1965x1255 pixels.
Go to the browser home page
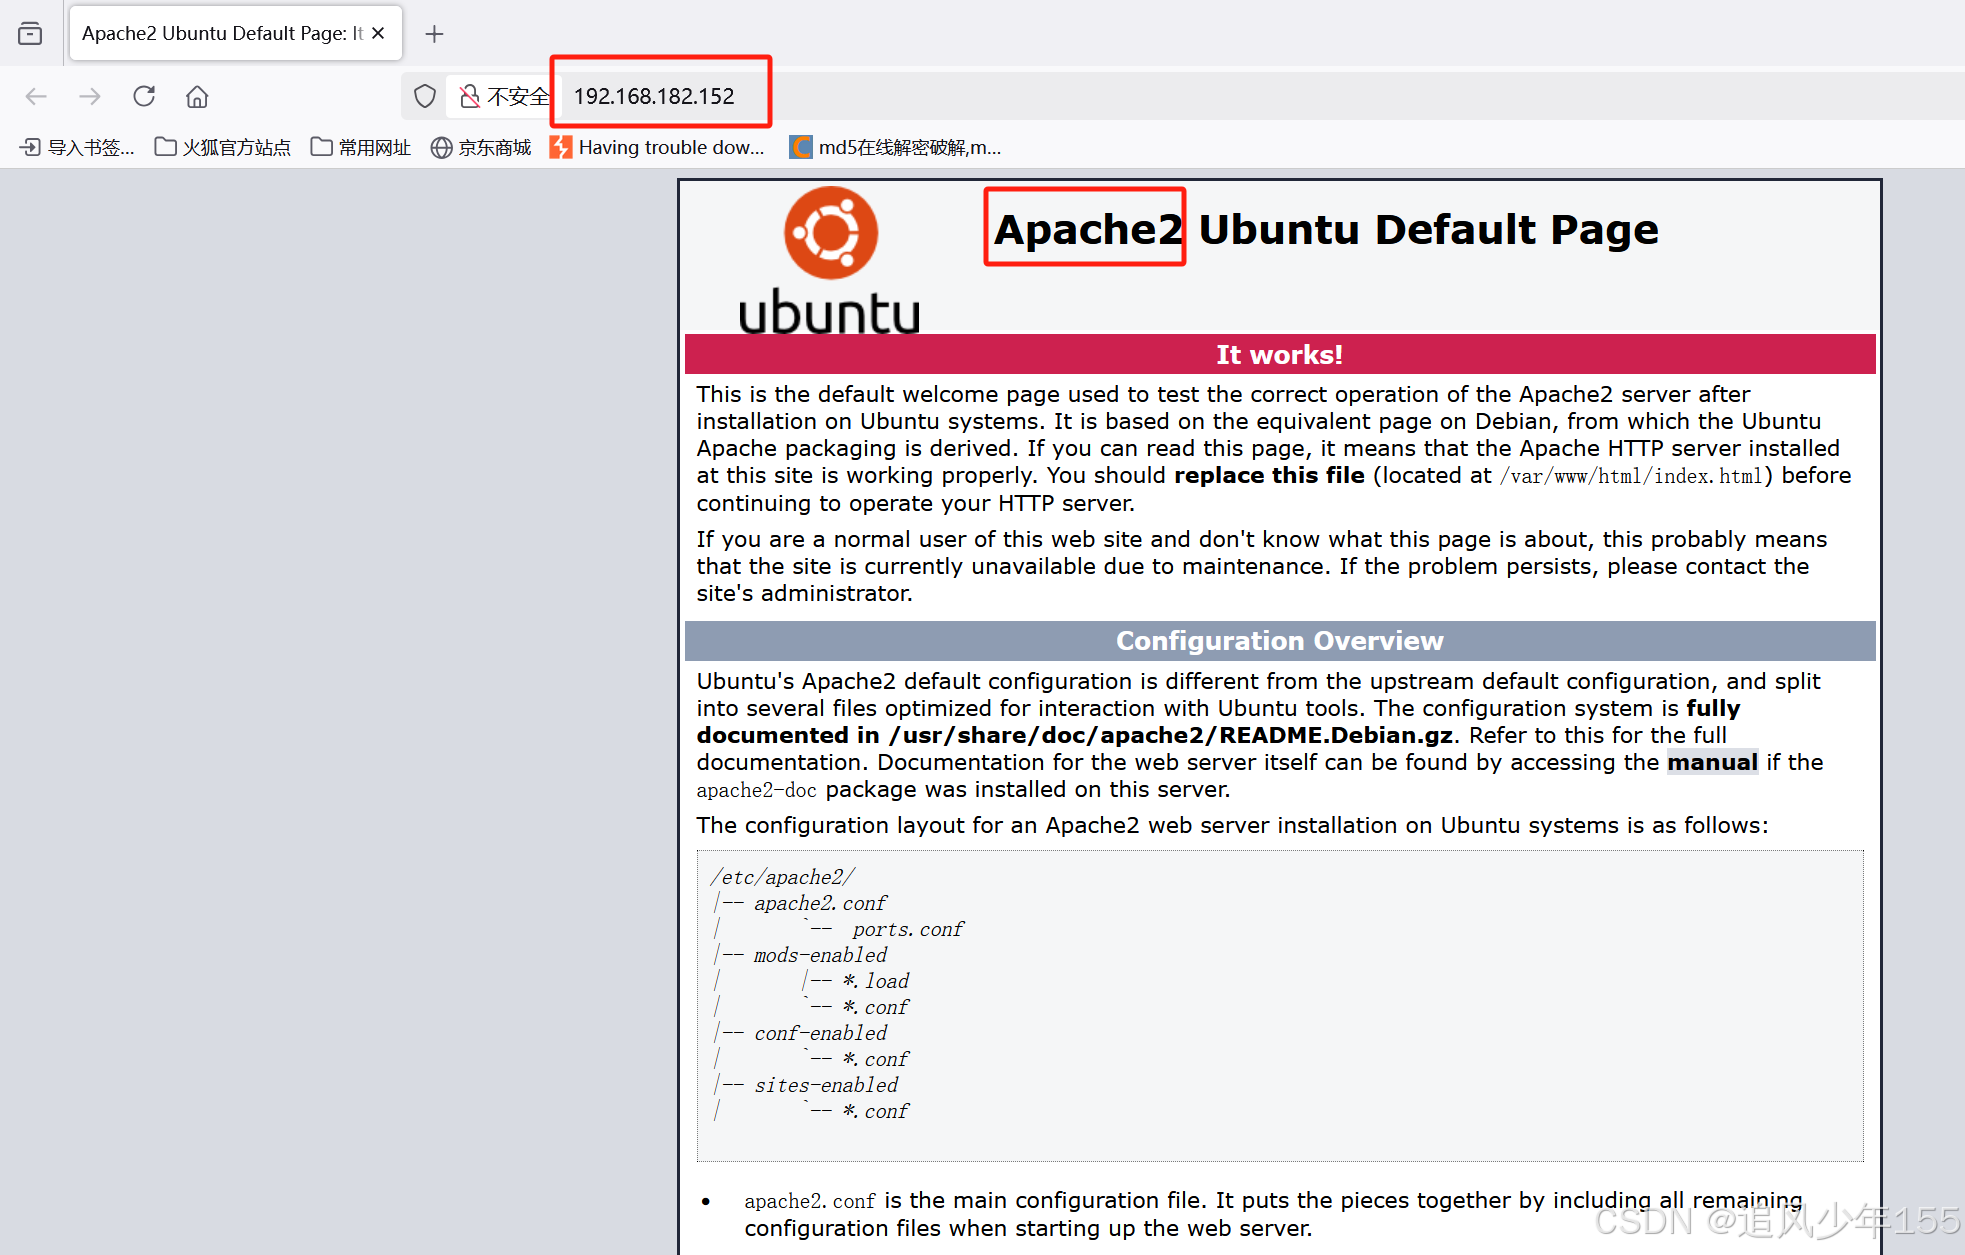click(197, 96)
